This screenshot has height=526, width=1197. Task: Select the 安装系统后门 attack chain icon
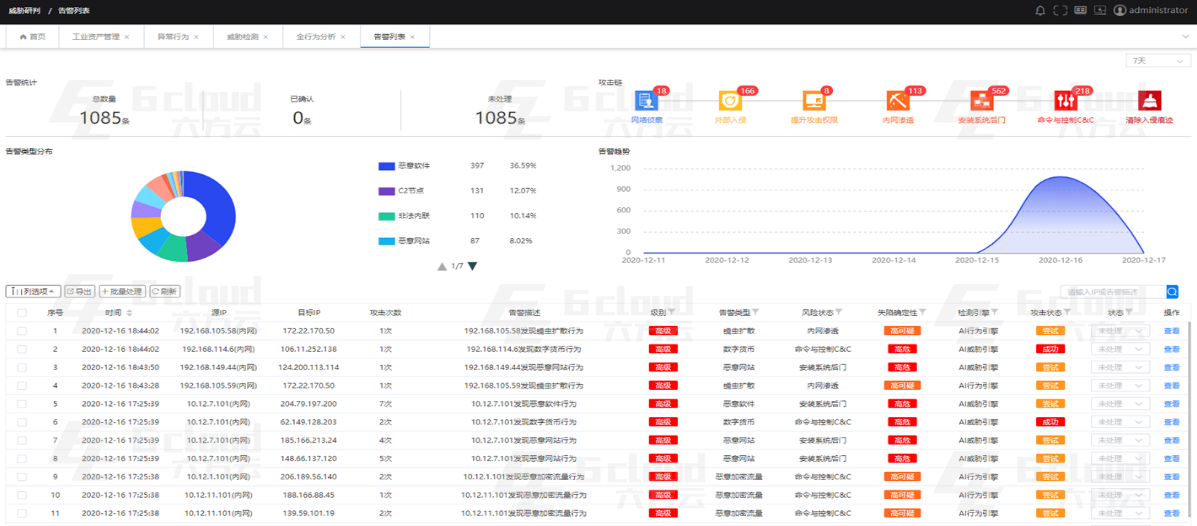pyautogui.click(x=982, y=101)
